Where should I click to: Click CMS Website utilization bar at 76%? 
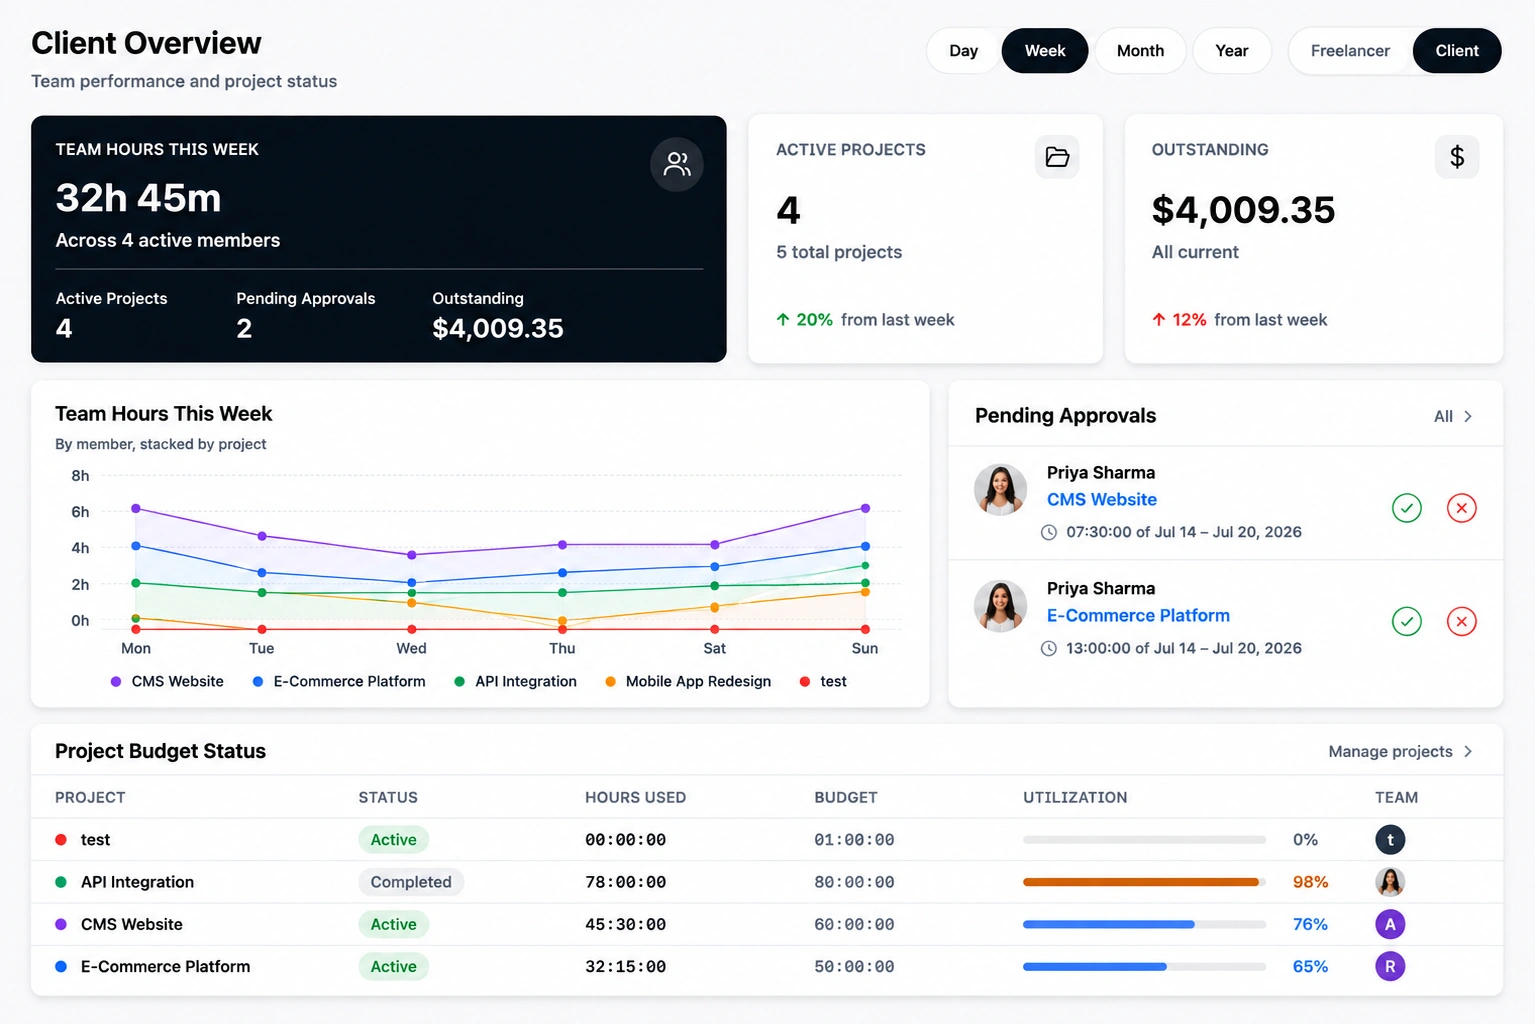point(1144,924)
